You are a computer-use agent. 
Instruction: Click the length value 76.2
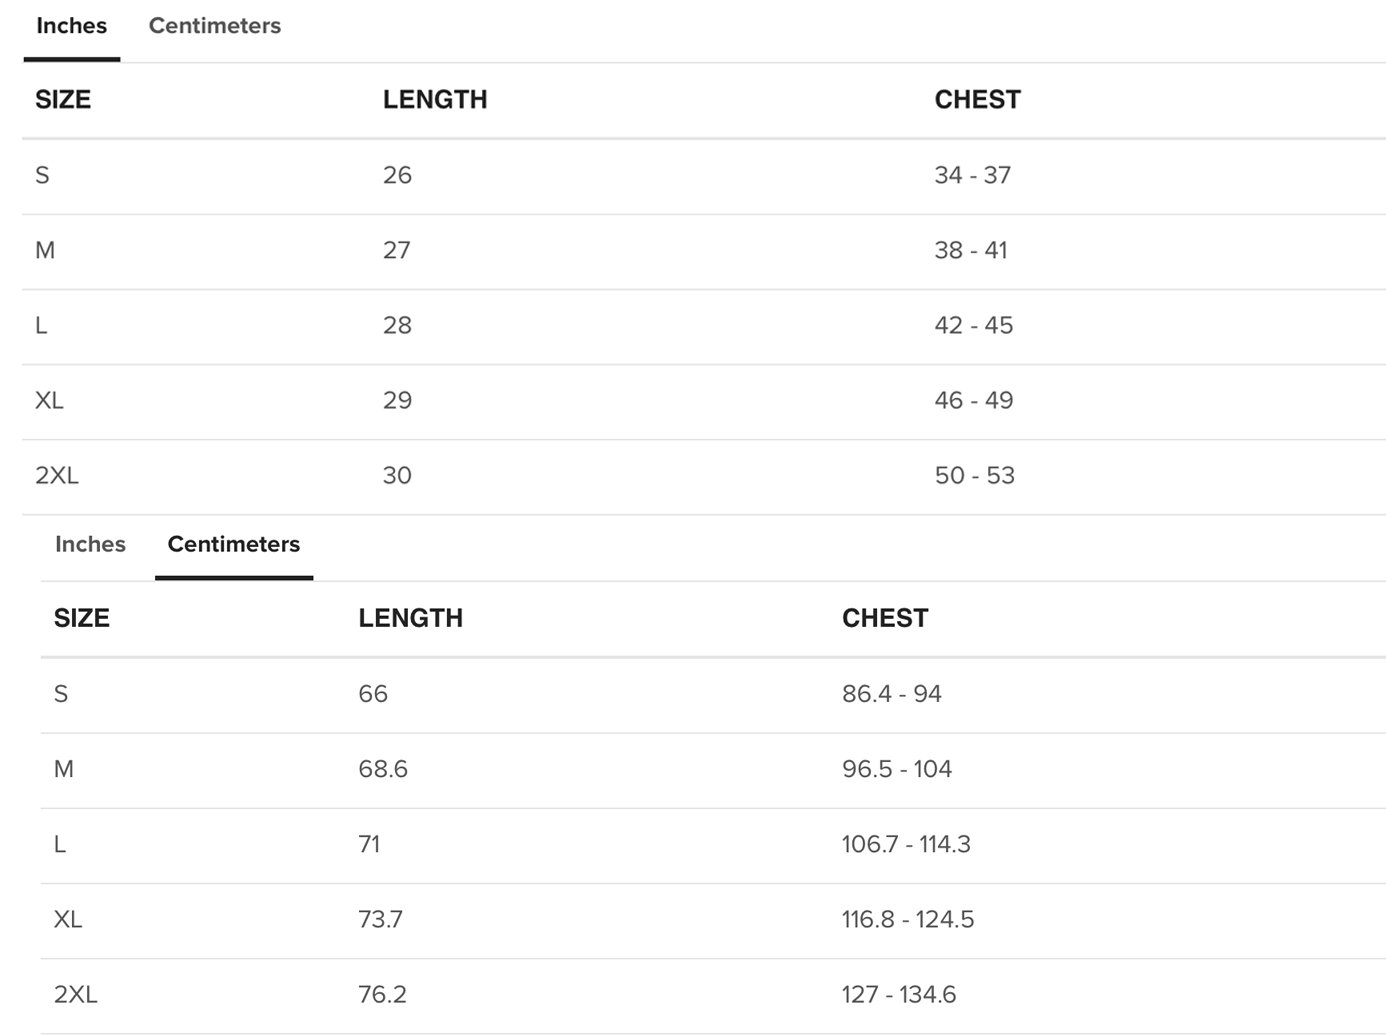pos(382,994)
